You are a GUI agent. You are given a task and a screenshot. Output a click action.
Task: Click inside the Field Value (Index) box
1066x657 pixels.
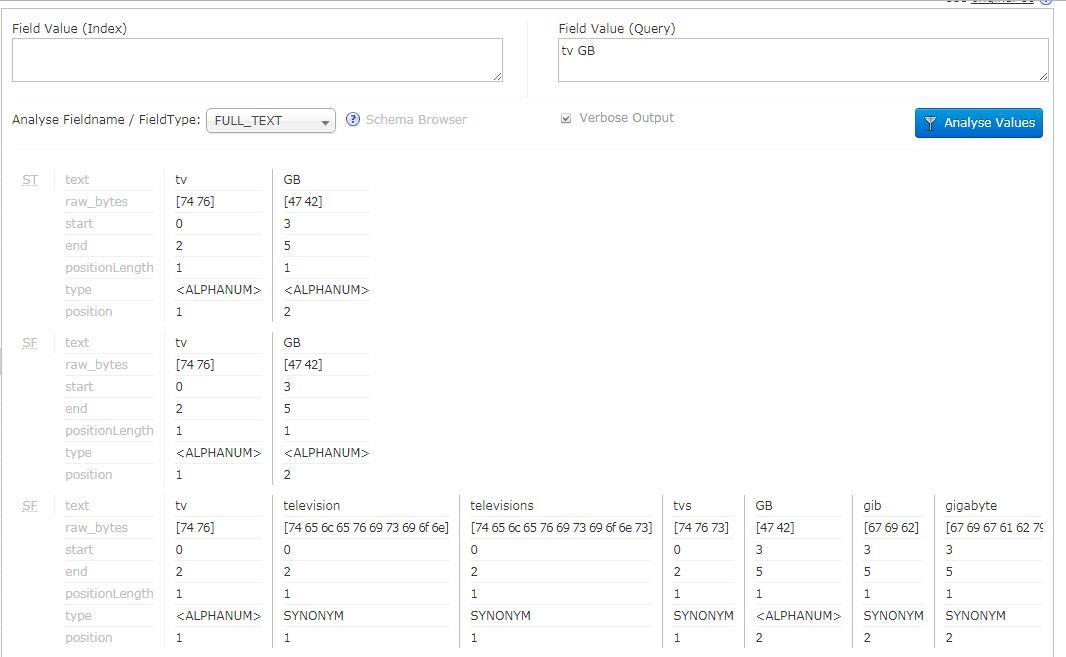pos(257,60)
